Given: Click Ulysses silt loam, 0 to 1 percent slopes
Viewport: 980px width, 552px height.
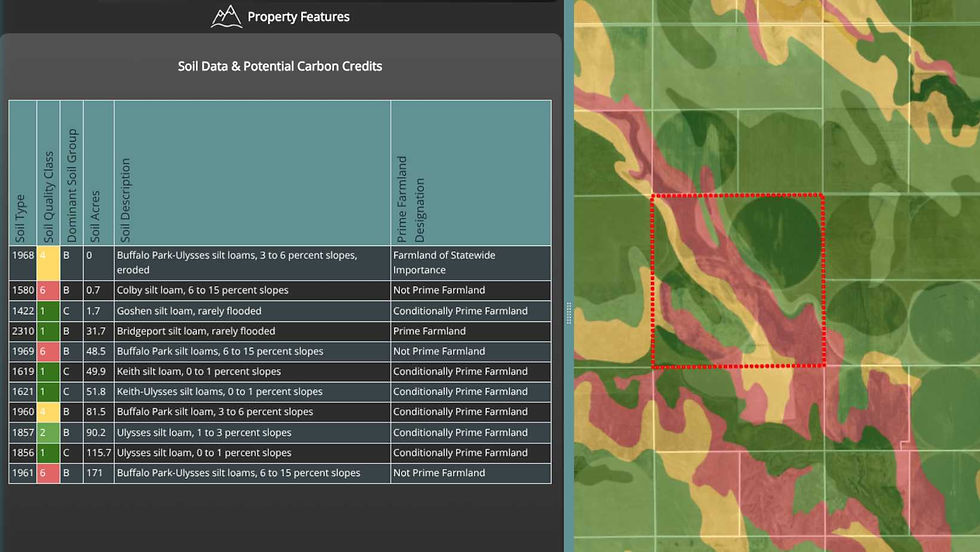Looking at the screenshot, I should (x=204, y=453).
